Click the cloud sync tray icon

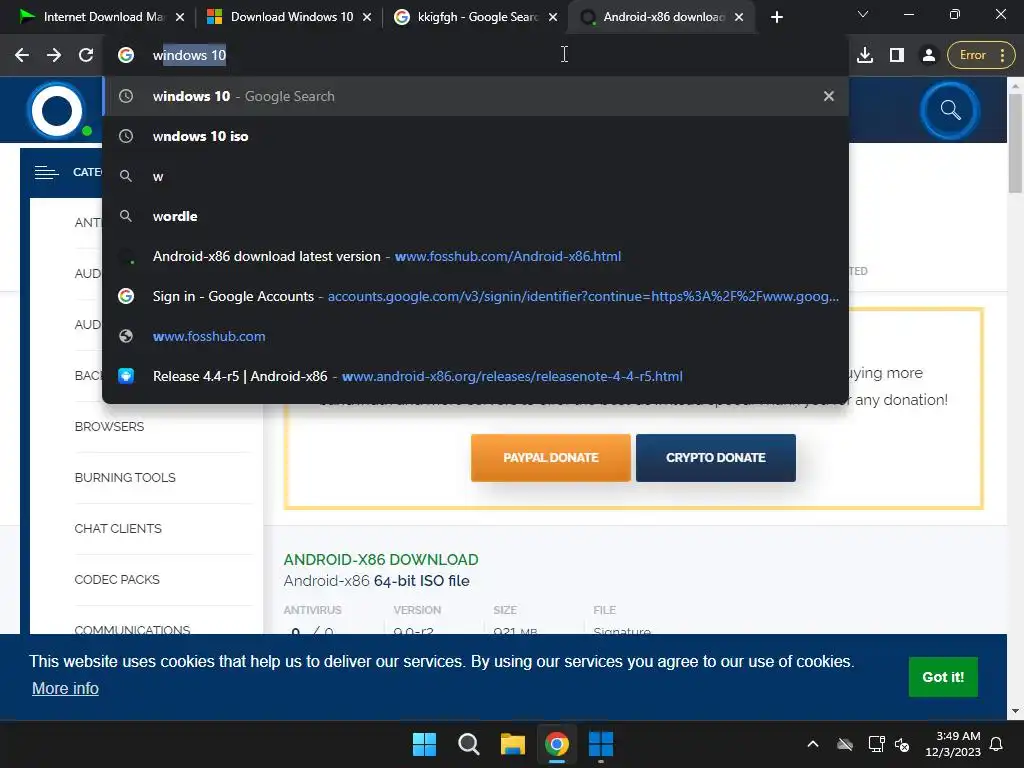click(x=845, y=744)
